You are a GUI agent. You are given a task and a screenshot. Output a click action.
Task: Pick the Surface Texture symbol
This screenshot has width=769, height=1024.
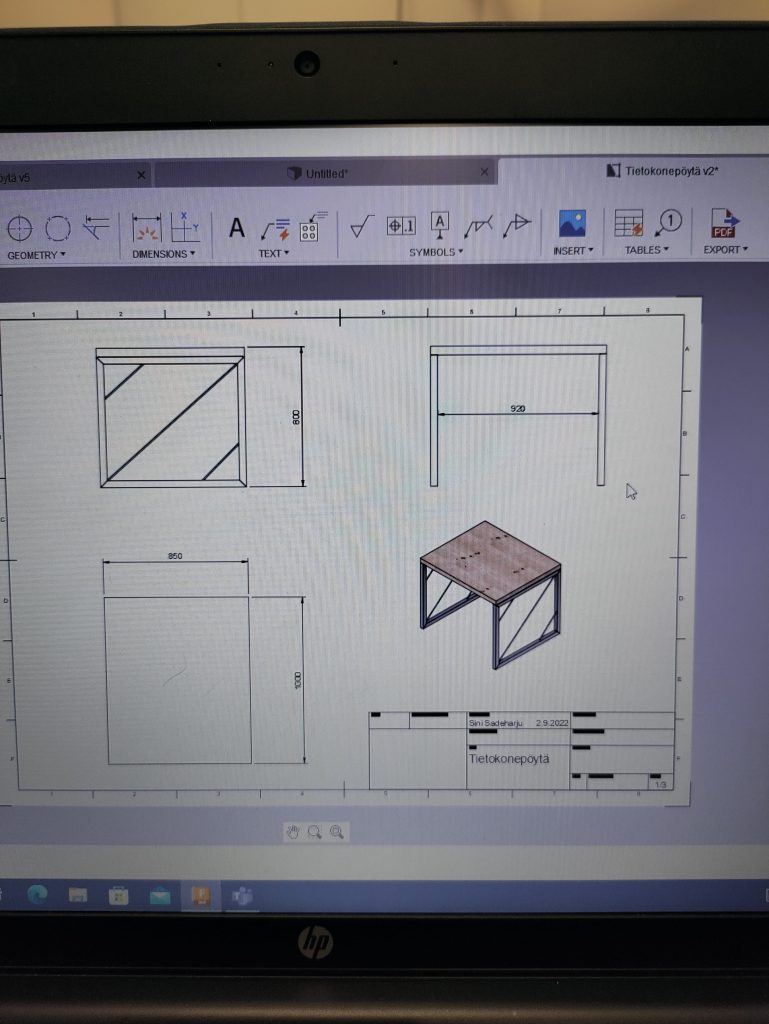tap(361, 226)
